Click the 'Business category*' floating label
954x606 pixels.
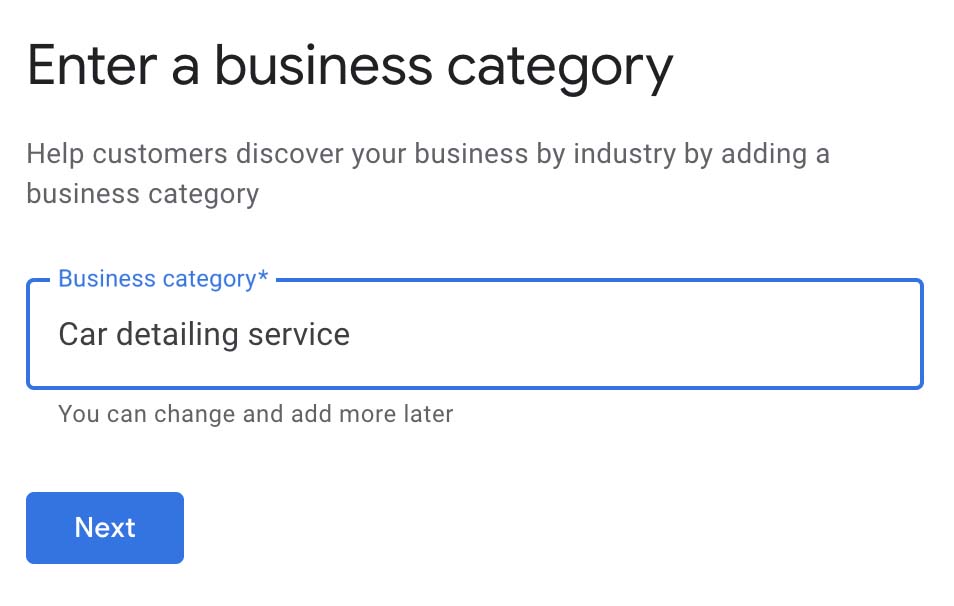coord(163,279)
